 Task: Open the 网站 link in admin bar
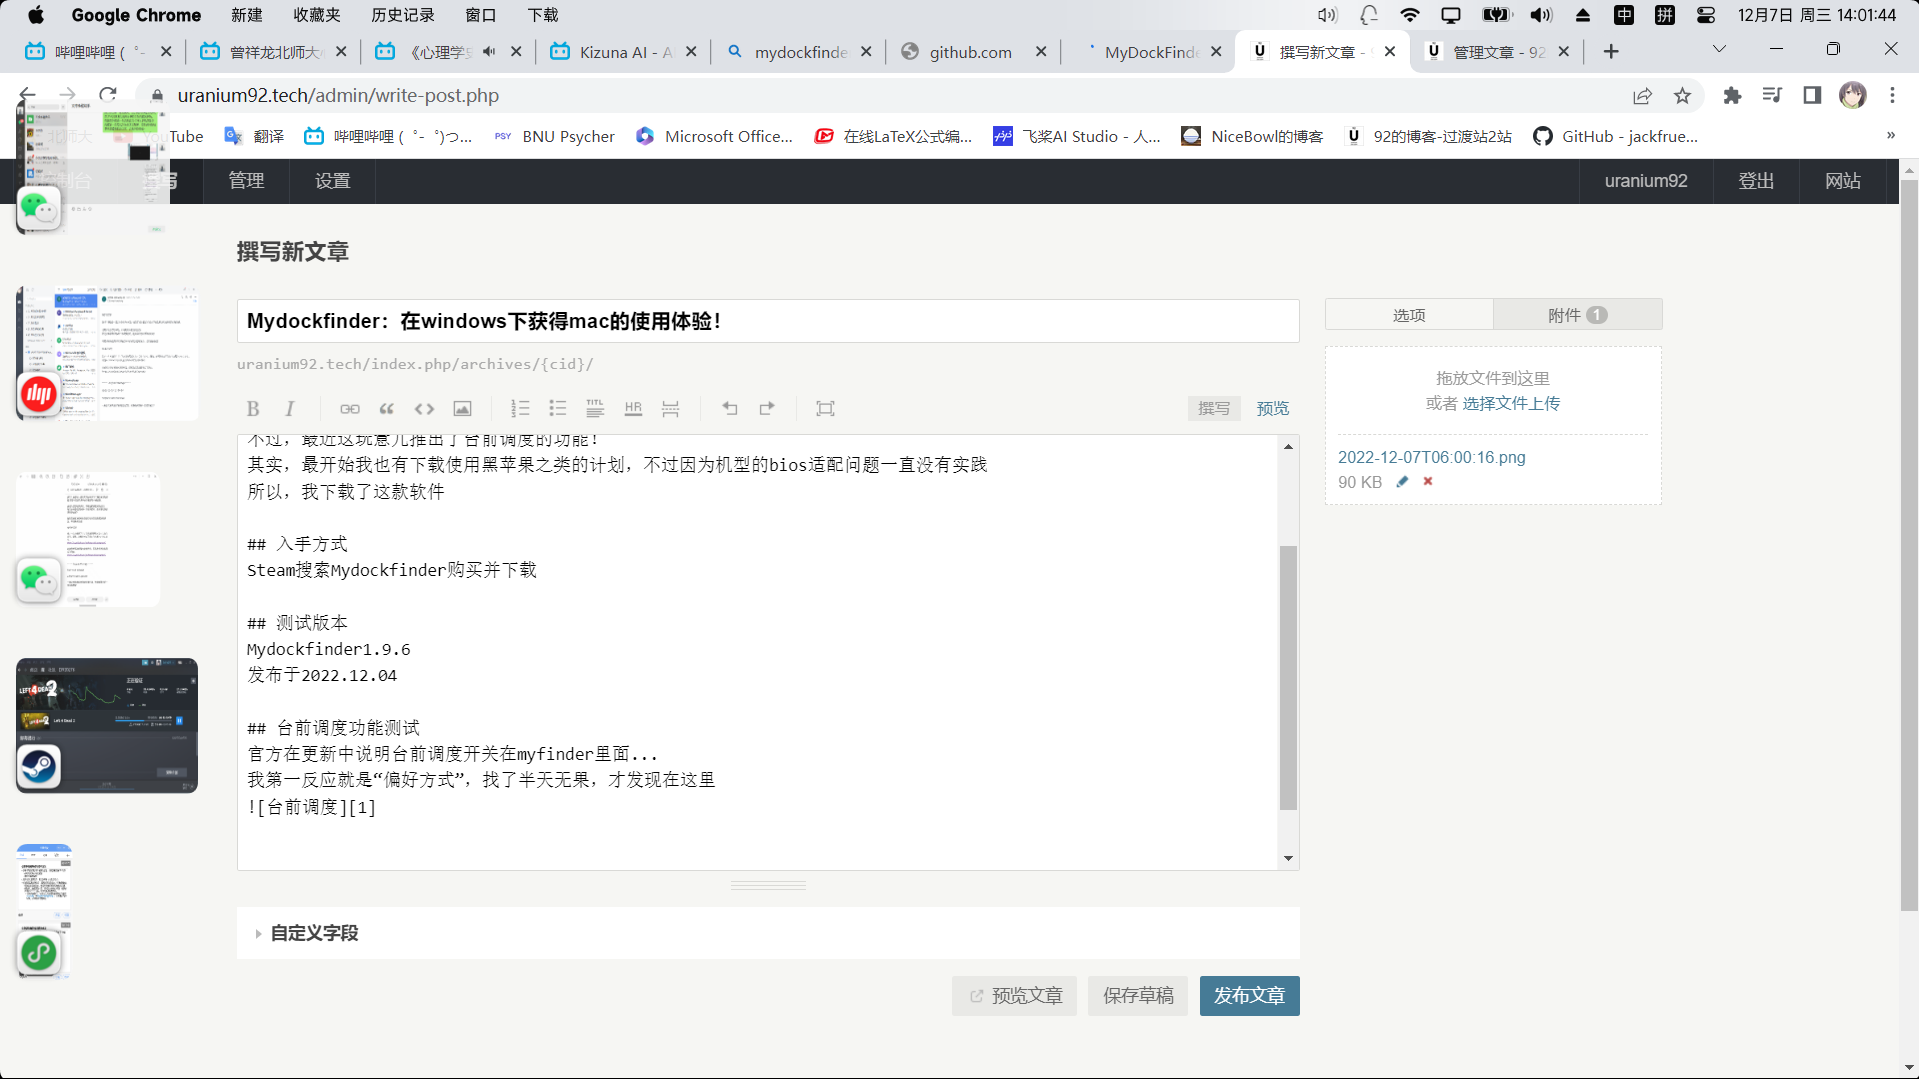(x=1842, y=181)
